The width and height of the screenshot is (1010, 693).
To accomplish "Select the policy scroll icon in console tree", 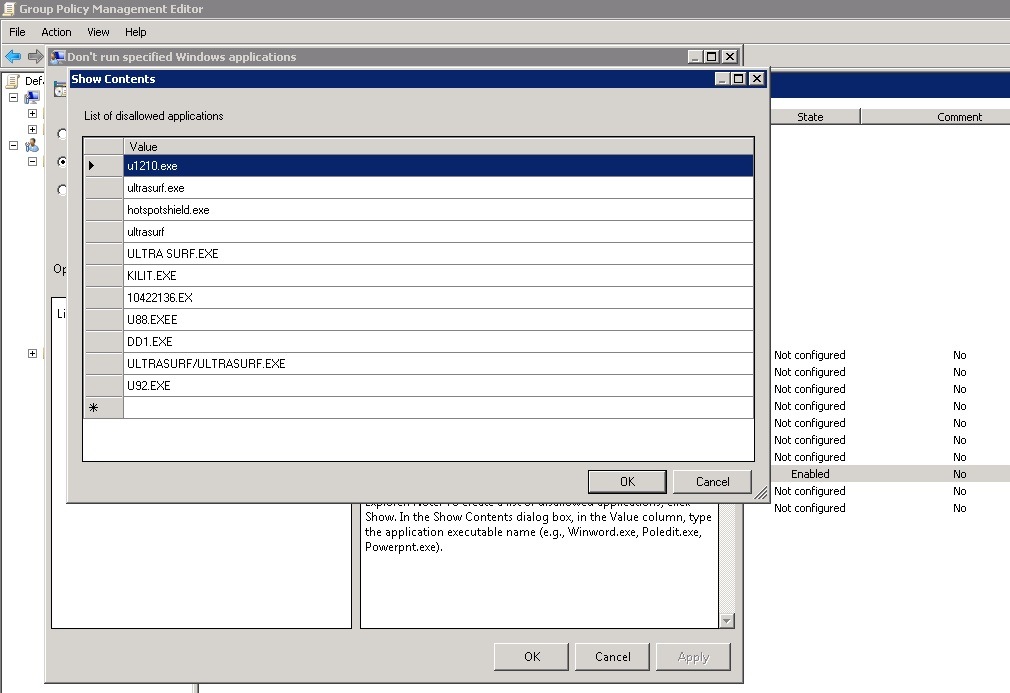I will [x=12, y=81].
